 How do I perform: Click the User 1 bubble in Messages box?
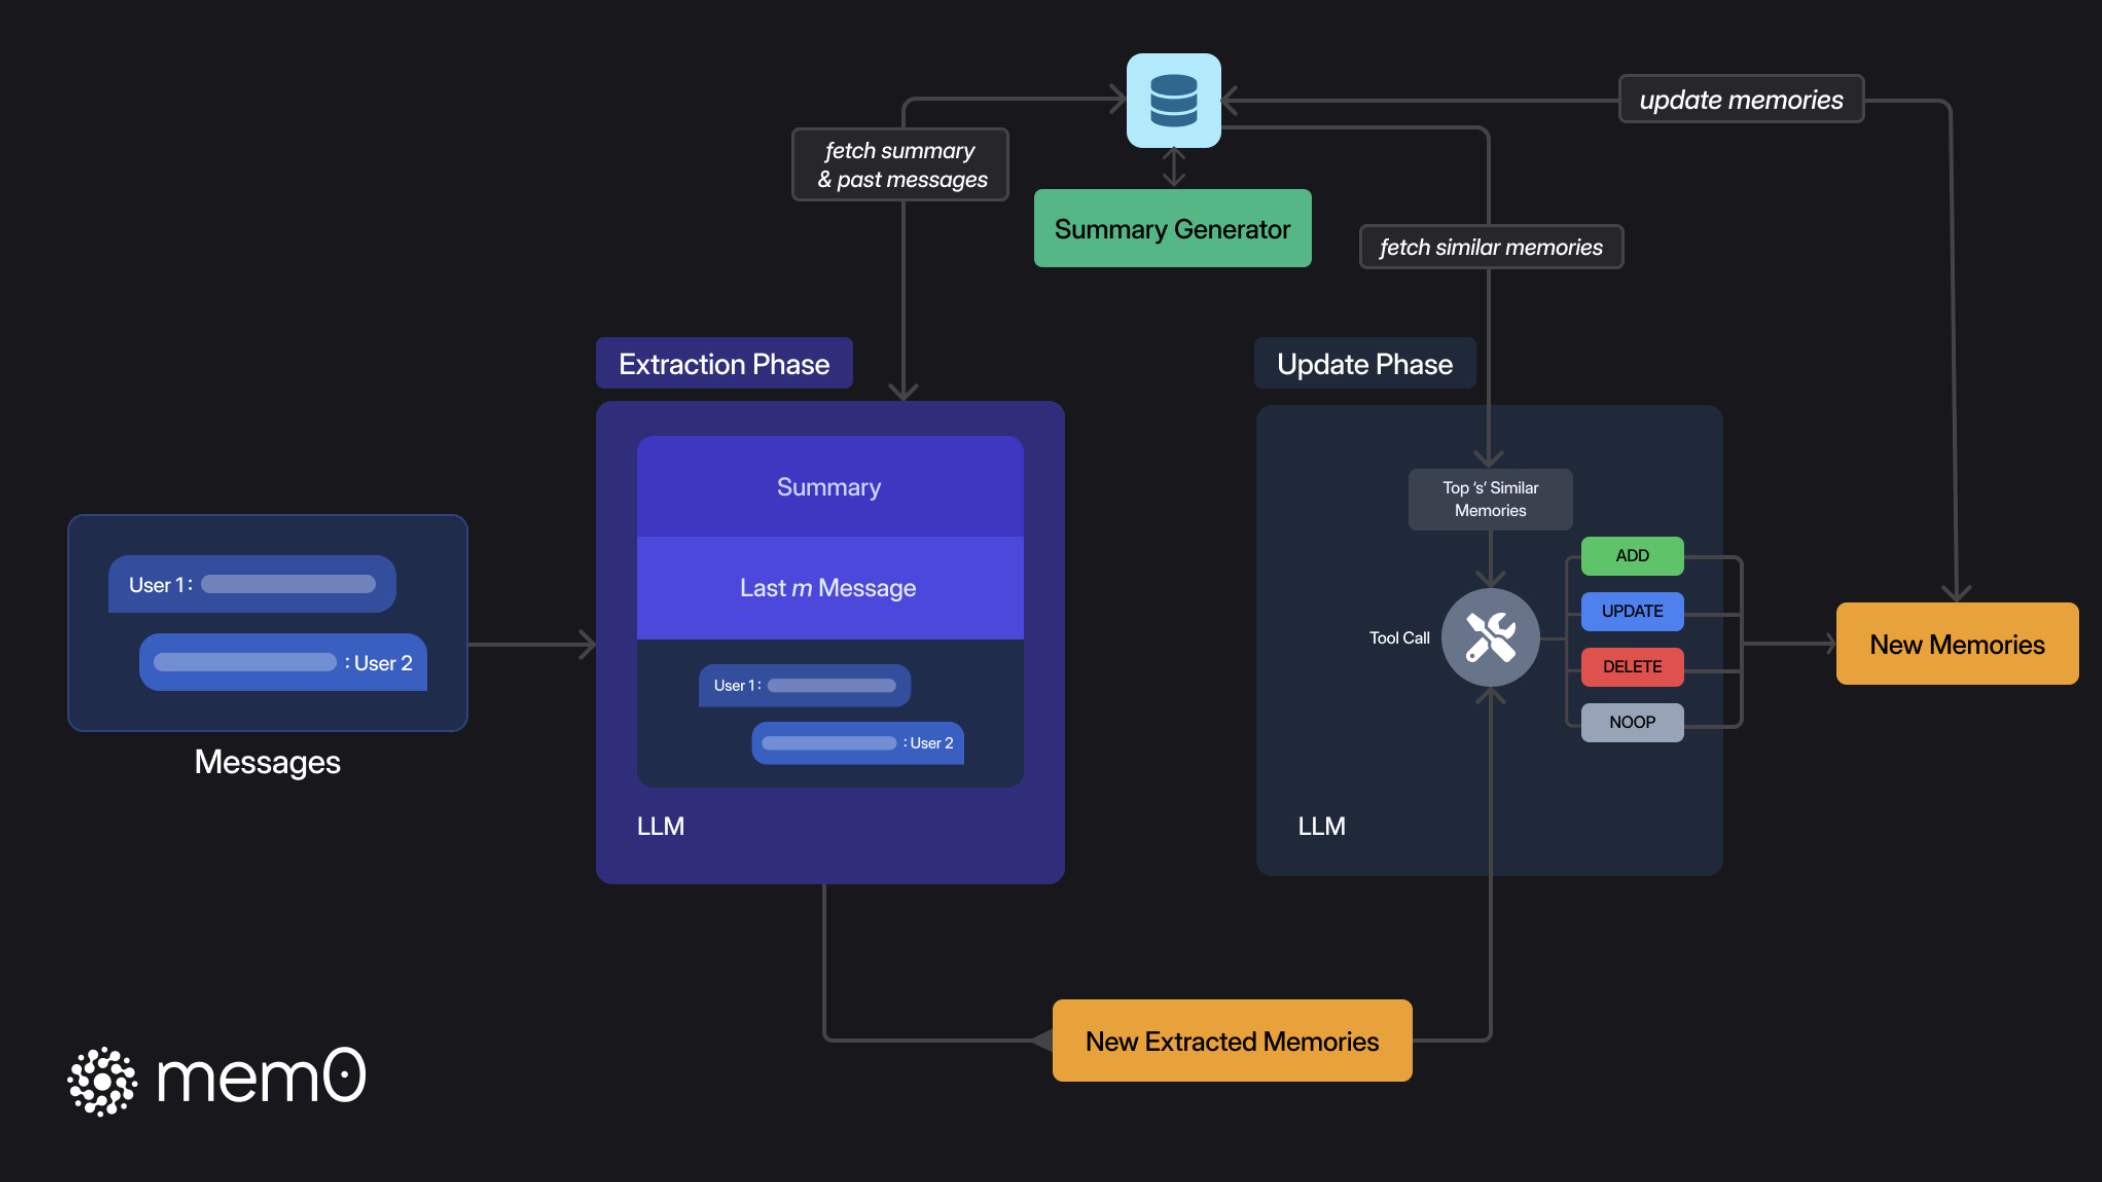[x=252, y=584]
